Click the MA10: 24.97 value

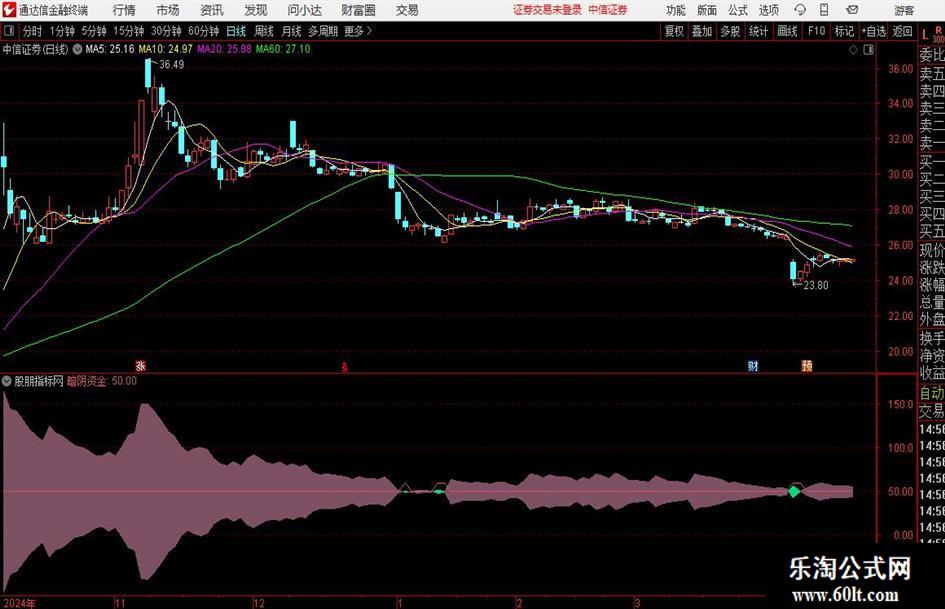[166, 49]
